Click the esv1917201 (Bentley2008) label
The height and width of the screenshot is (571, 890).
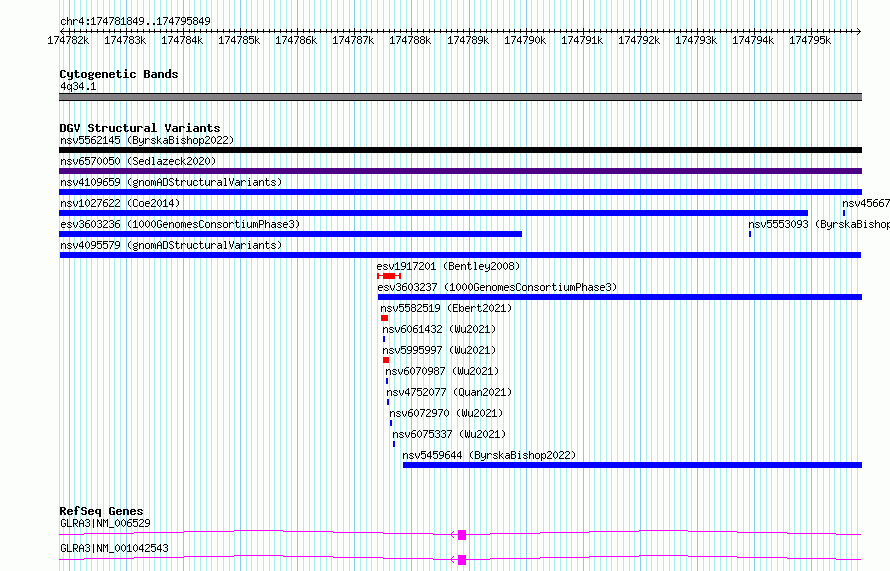(x=448, y=266)
